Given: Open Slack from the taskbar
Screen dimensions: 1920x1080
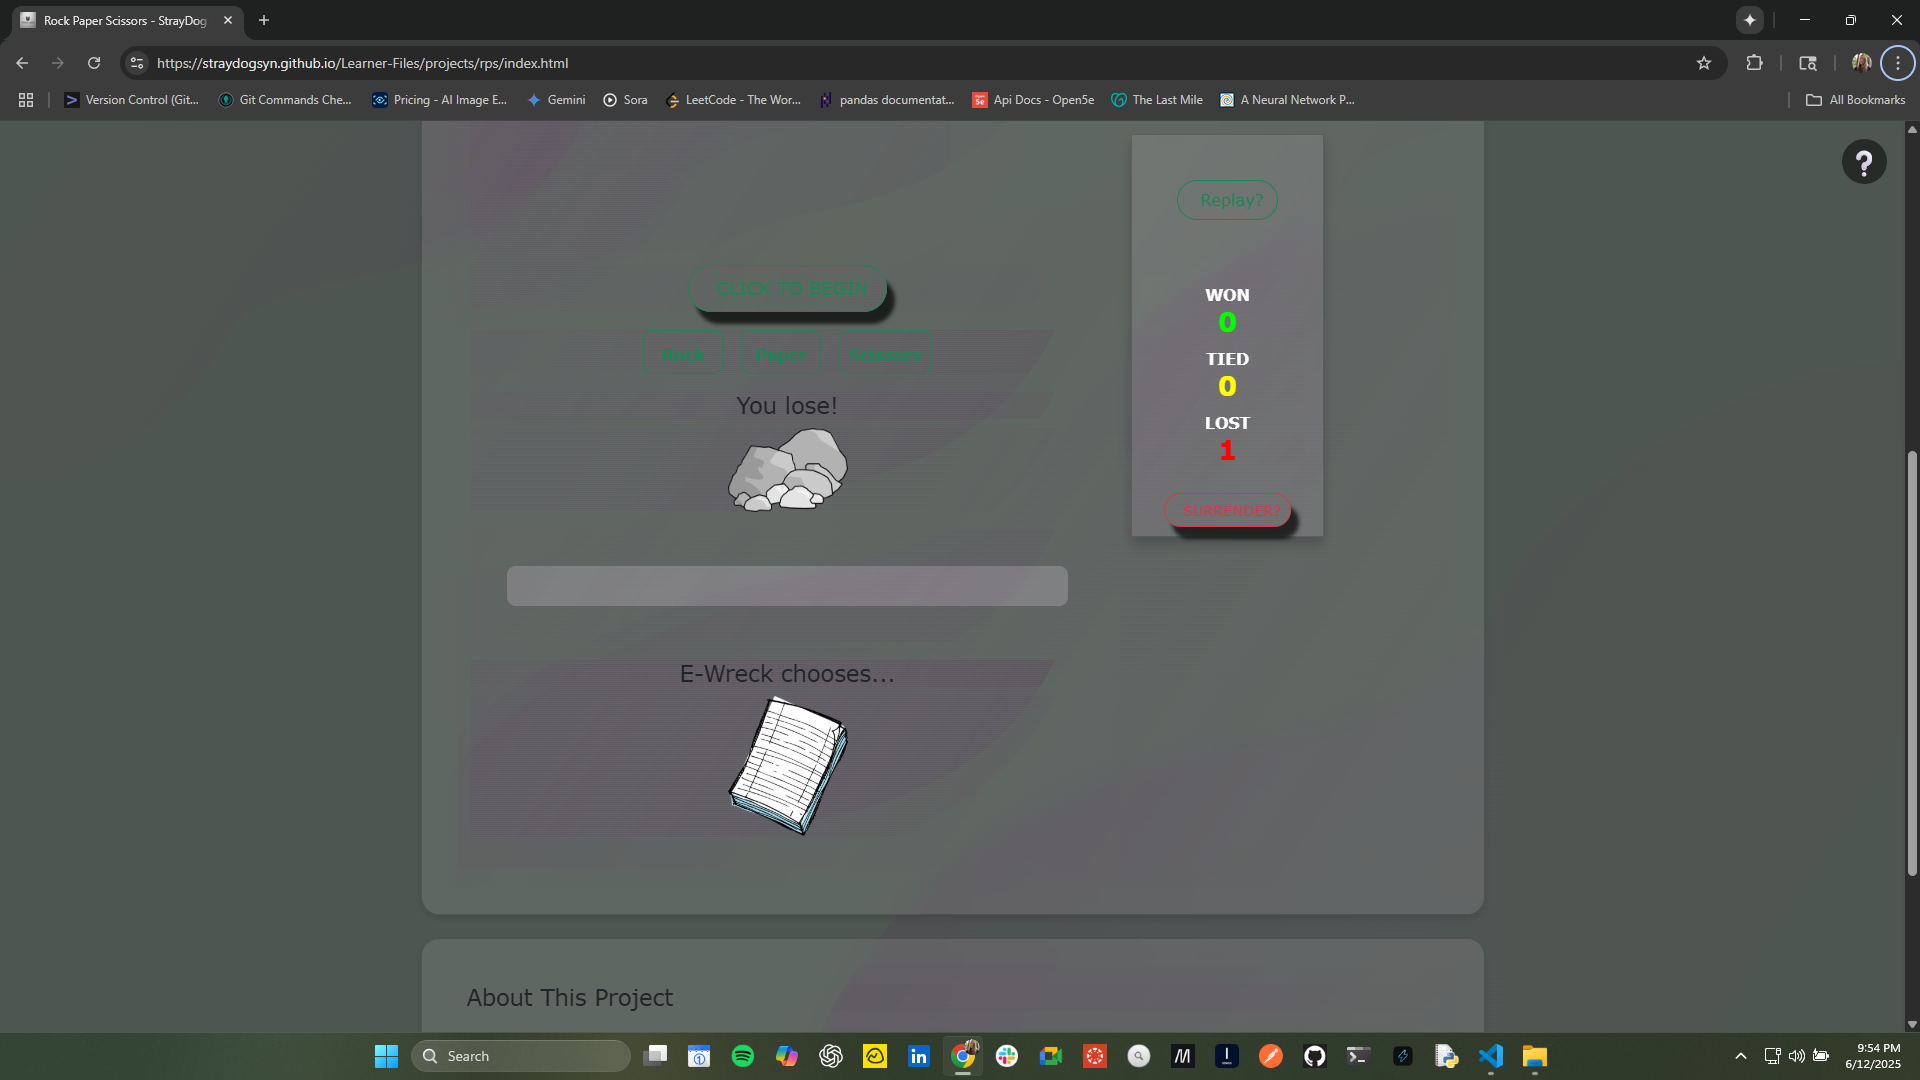Looking at the screenshot, I should (x=1007, y=1056).
